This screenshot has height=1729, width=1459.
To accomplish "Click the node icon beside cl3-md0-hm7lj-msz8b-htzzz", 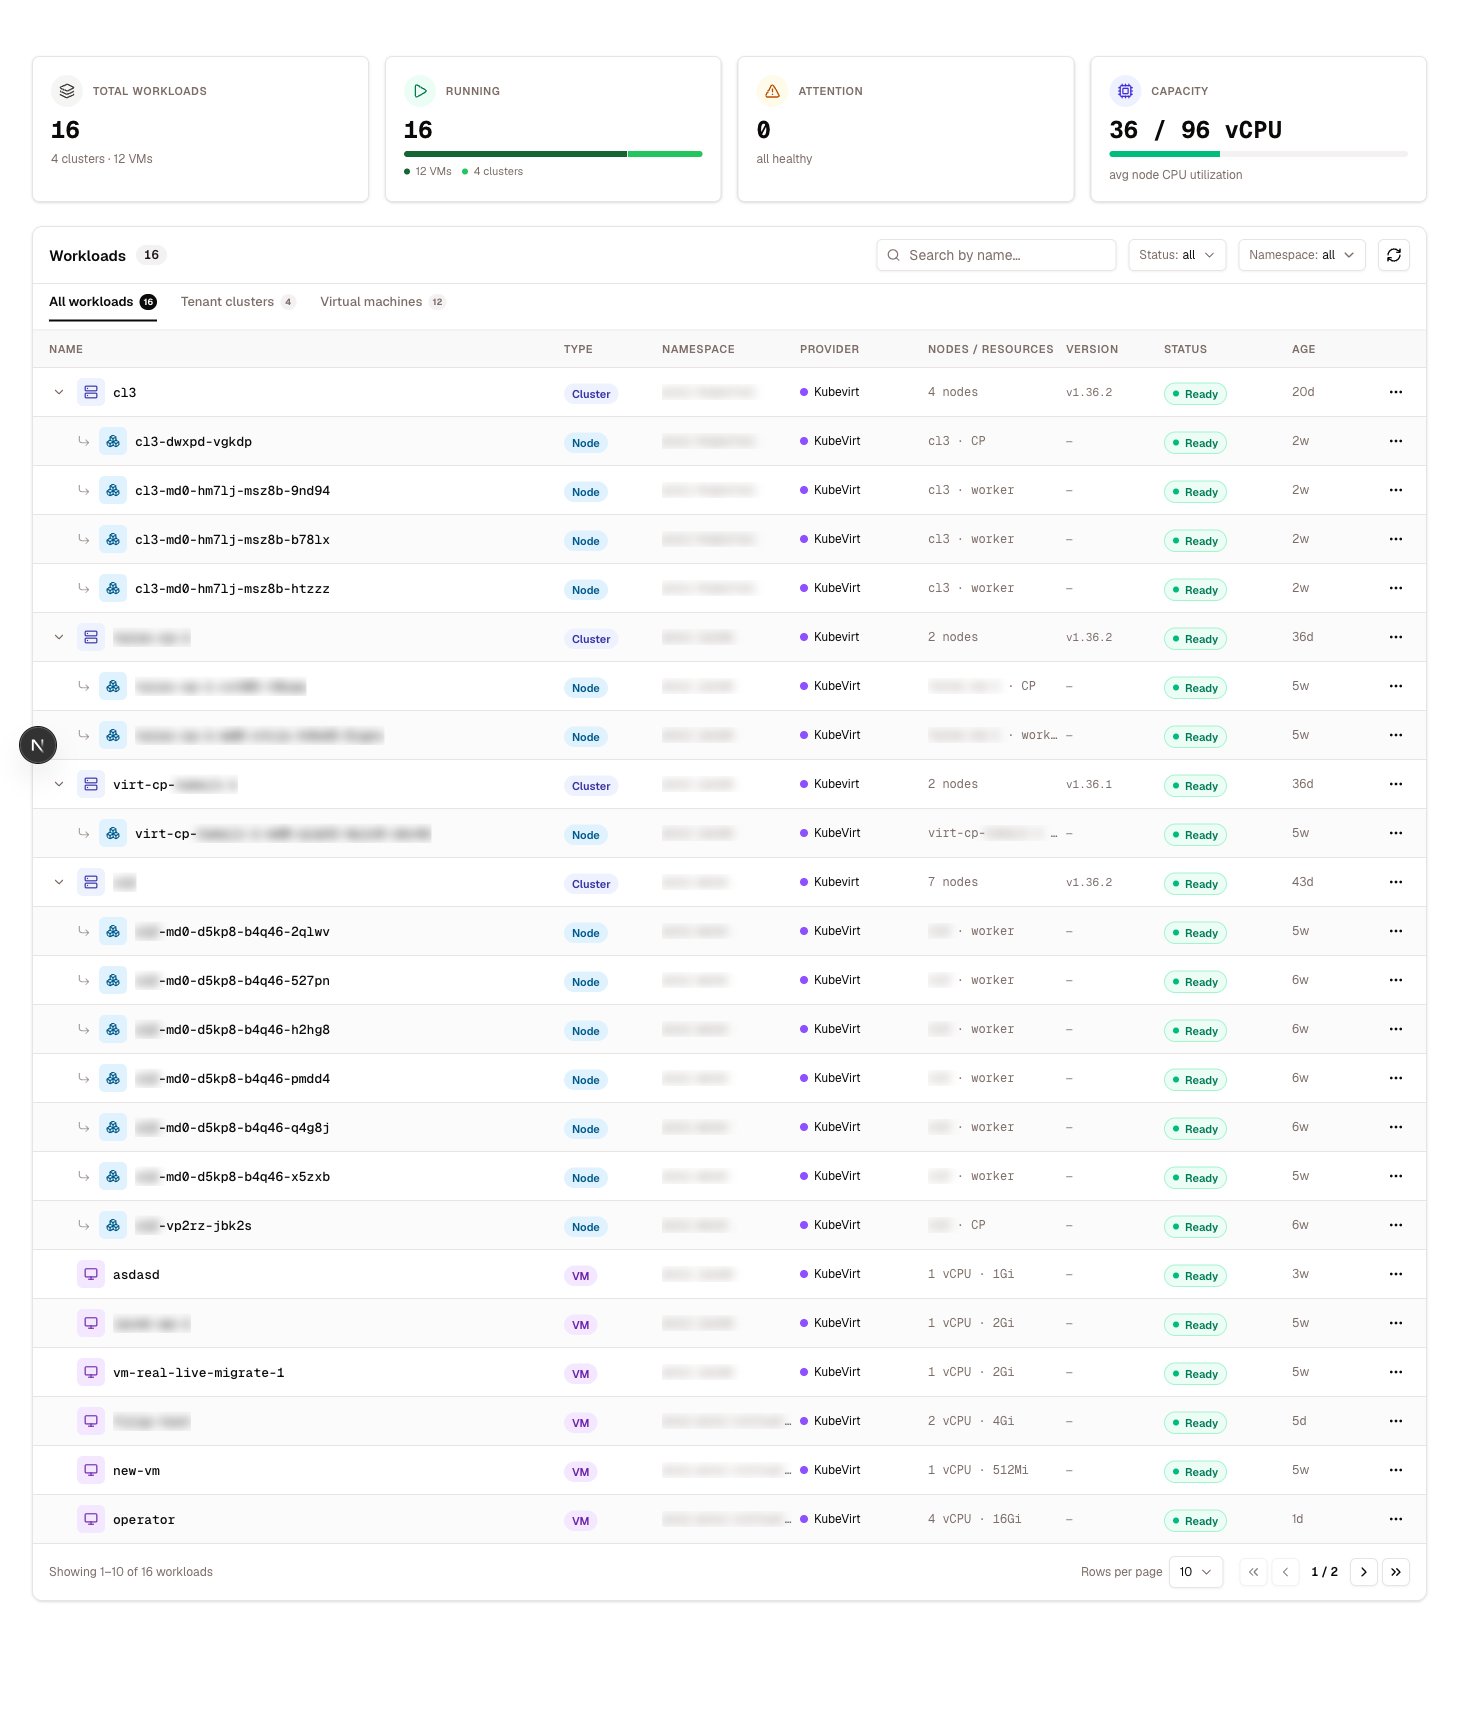I will click(x=113, y=588).
